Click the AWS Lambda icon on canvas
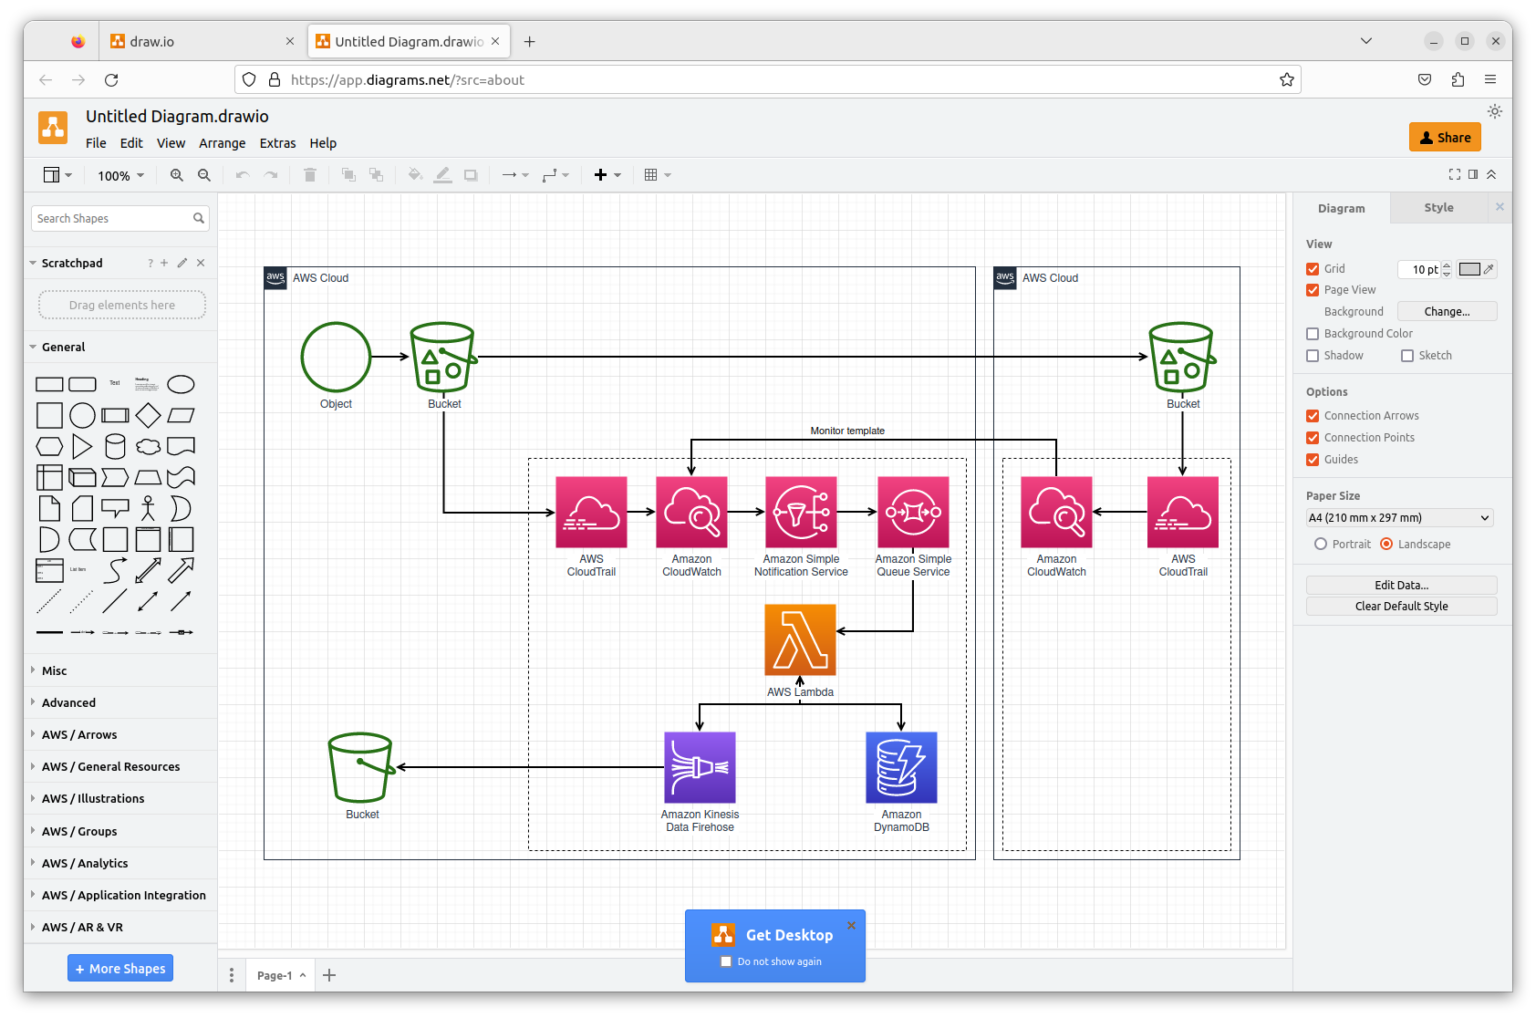Image resolution: width=1536 pixels, height=1018 pixels. pos(800,640)
